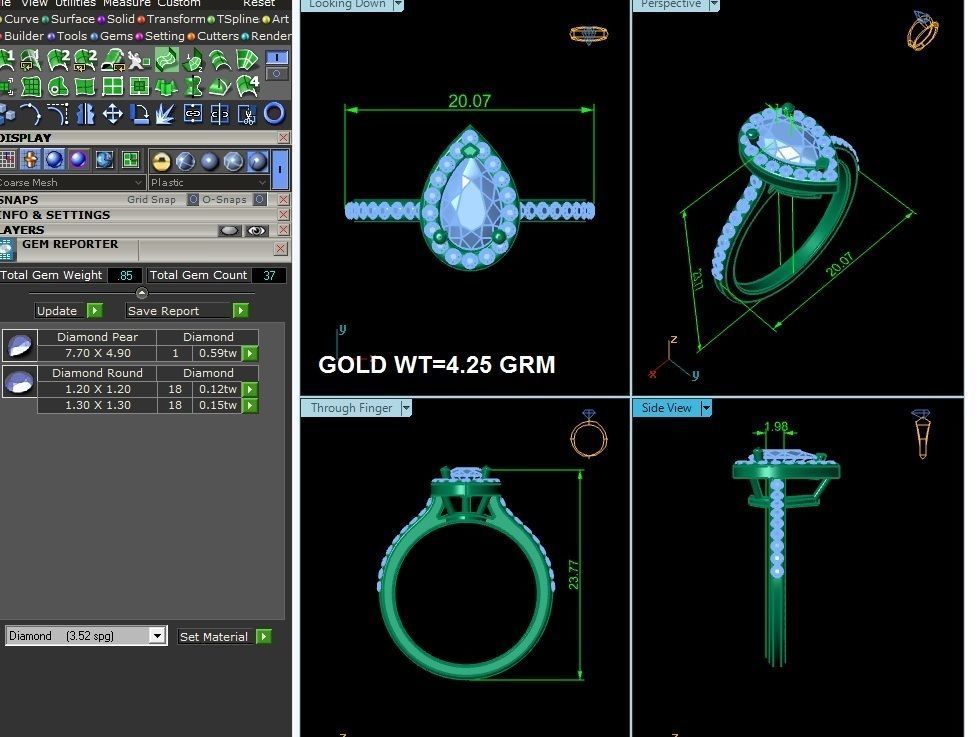Select the four-square planar surface tool
Image resolution: width=979 pixels, height=737 pixels.
point(112,86)
